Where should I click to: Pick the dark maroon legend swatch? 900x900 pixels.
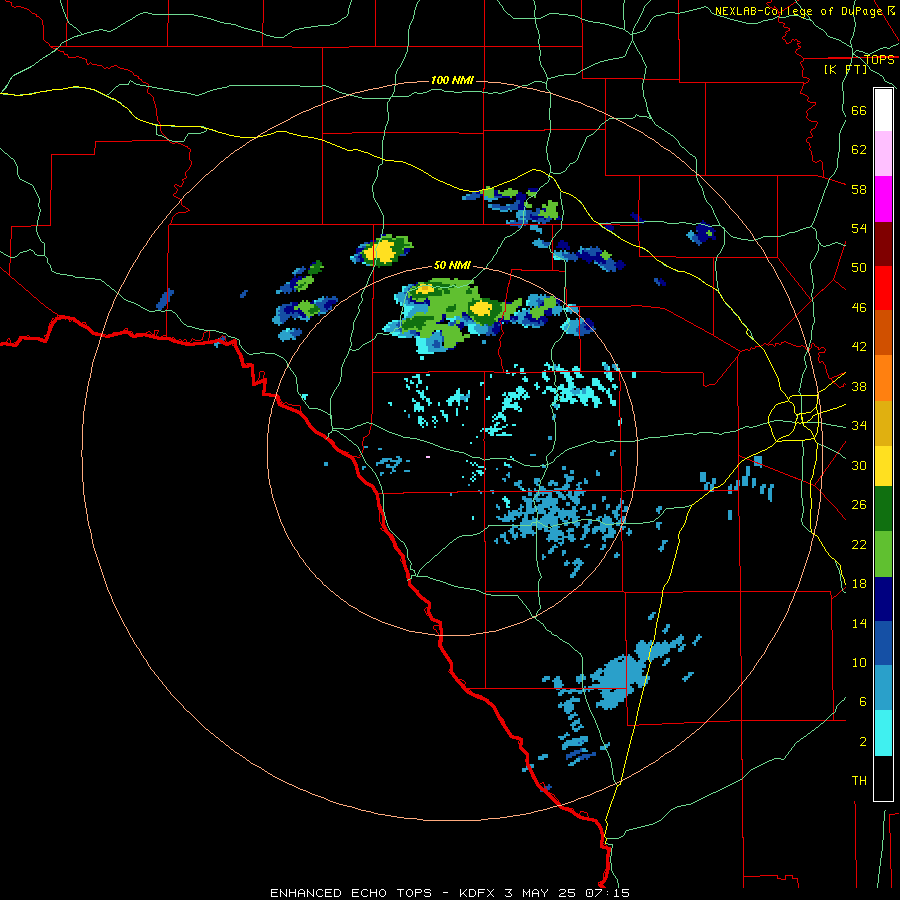(883, 244)
